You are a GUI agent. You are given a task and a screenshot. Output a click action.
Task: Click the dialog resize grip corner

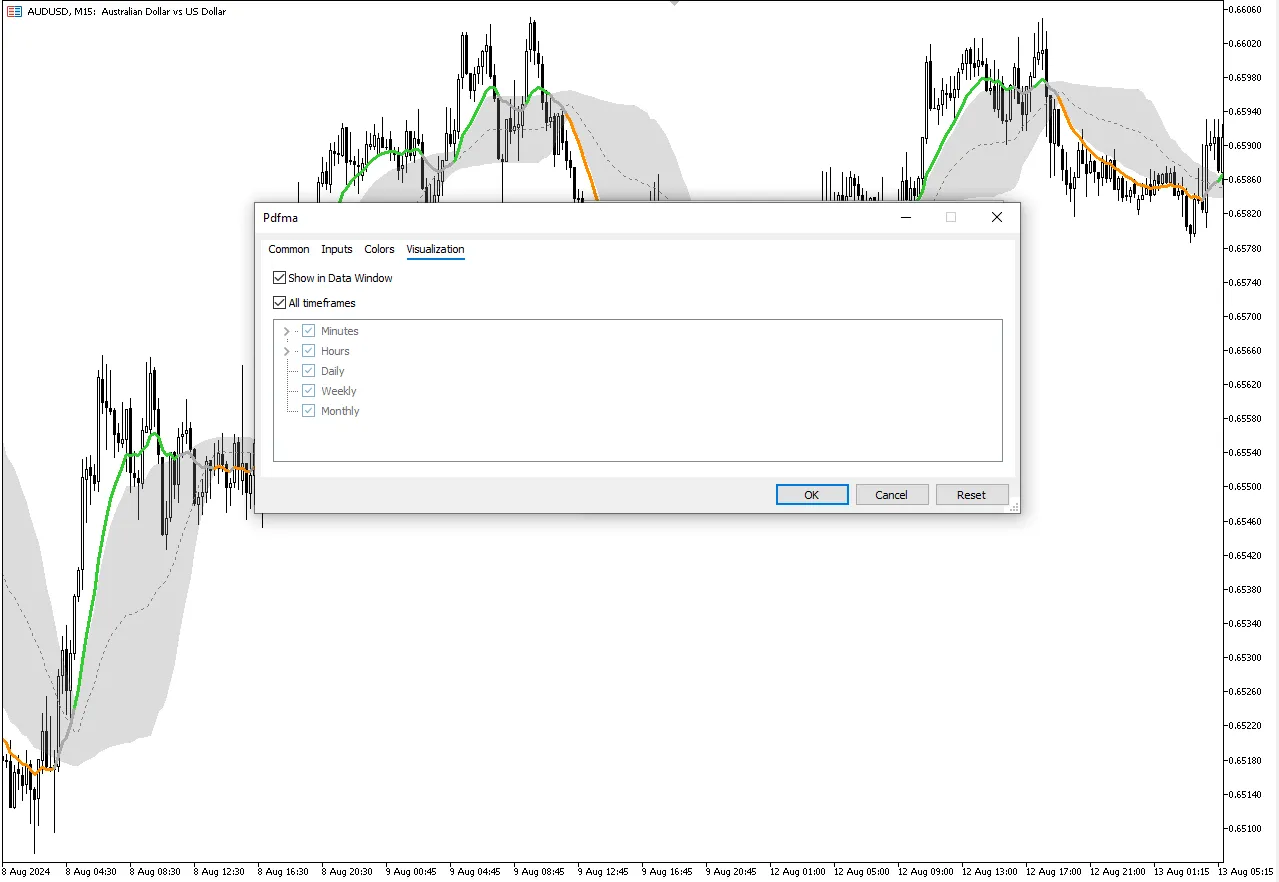coord(1014,508)
